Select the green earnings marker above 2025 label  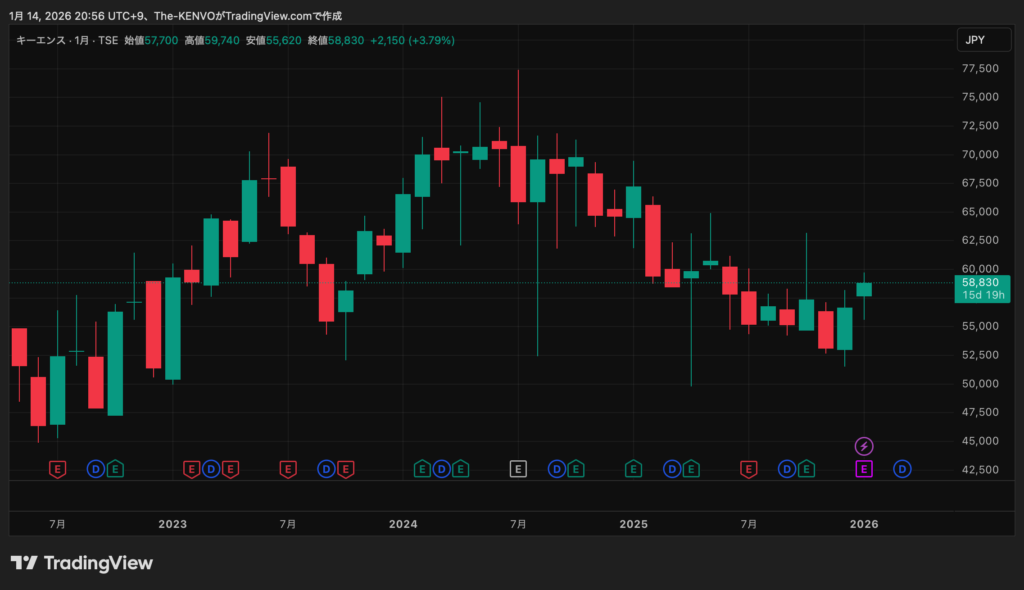(633, 468)
